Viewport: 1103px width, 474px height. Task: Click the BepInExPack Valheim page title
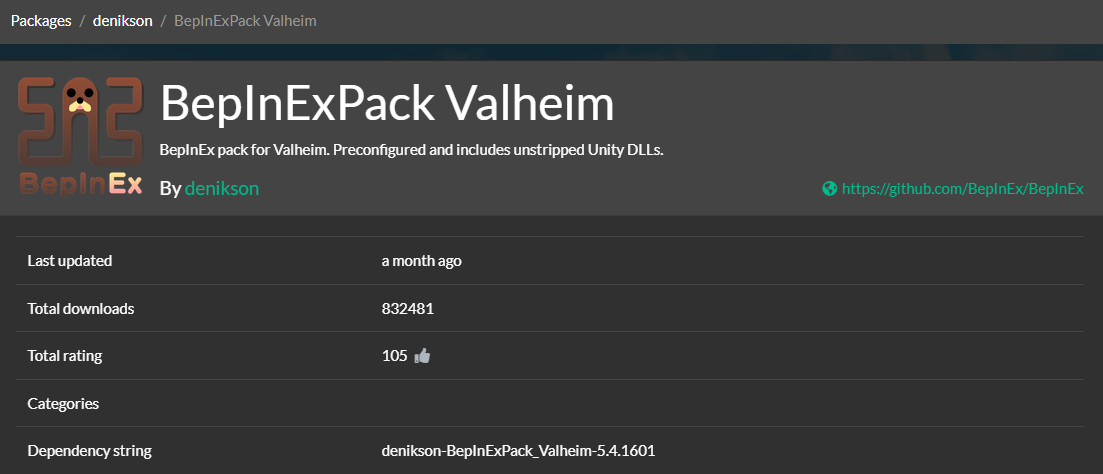click(387, 103)
